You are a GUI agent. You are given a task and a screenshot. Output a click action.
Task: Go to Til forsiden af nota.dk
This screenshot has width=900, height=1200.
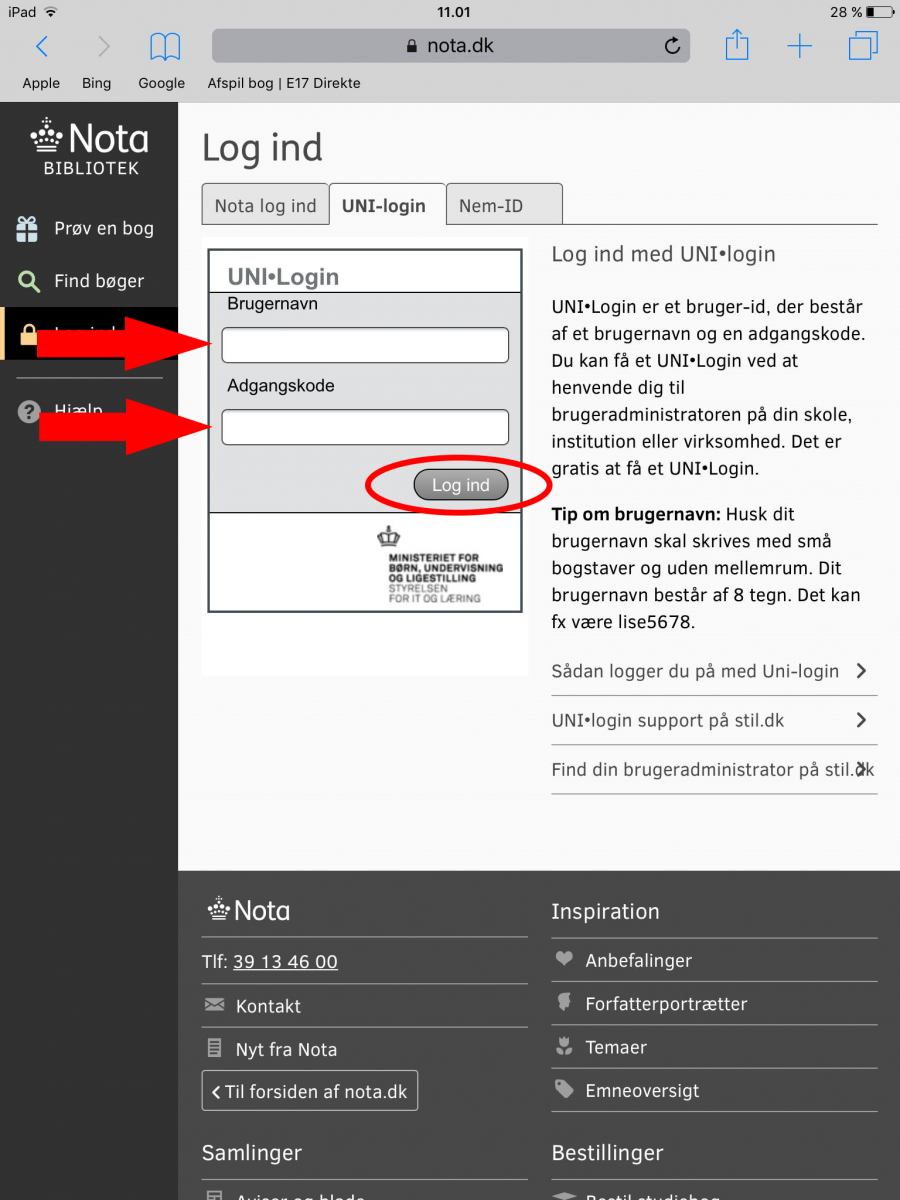[308, 1090]
